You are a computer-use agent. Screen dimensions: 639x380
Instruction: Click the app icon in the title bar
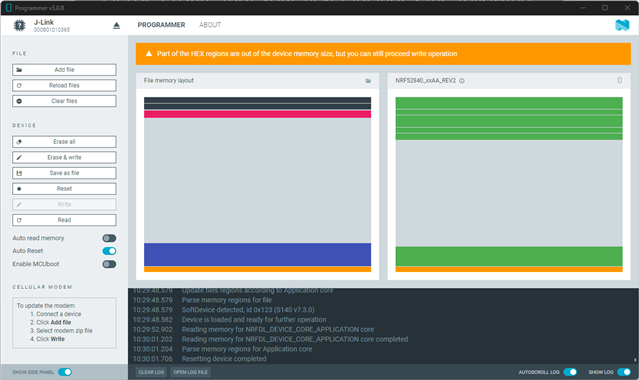tap(9, 7)
